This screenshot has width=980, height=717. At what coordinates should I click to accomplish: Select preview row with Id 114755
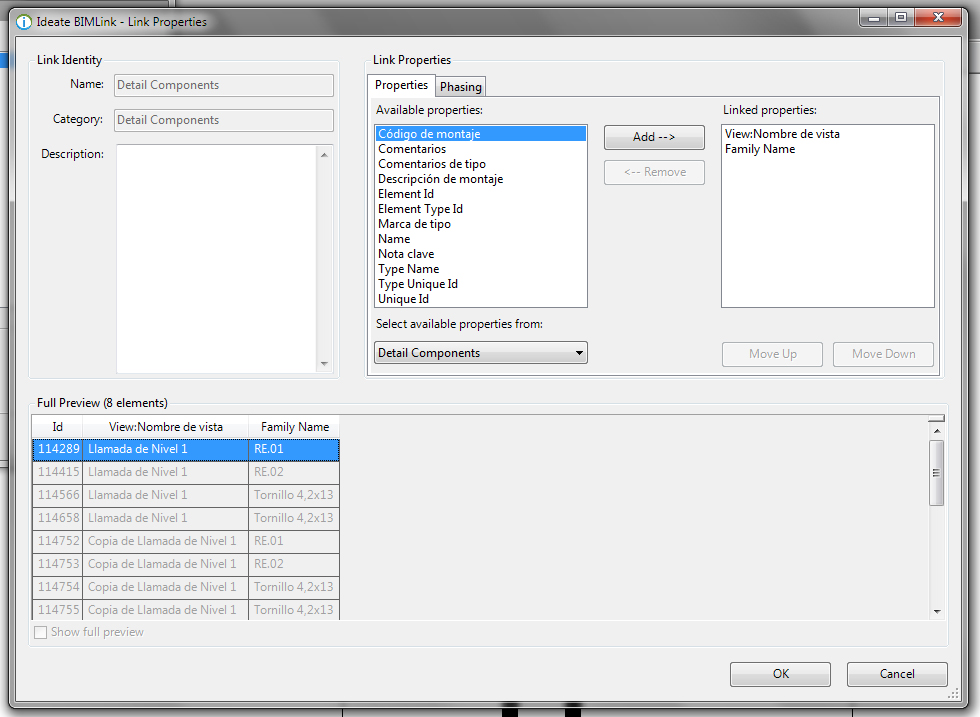point(186,609)
